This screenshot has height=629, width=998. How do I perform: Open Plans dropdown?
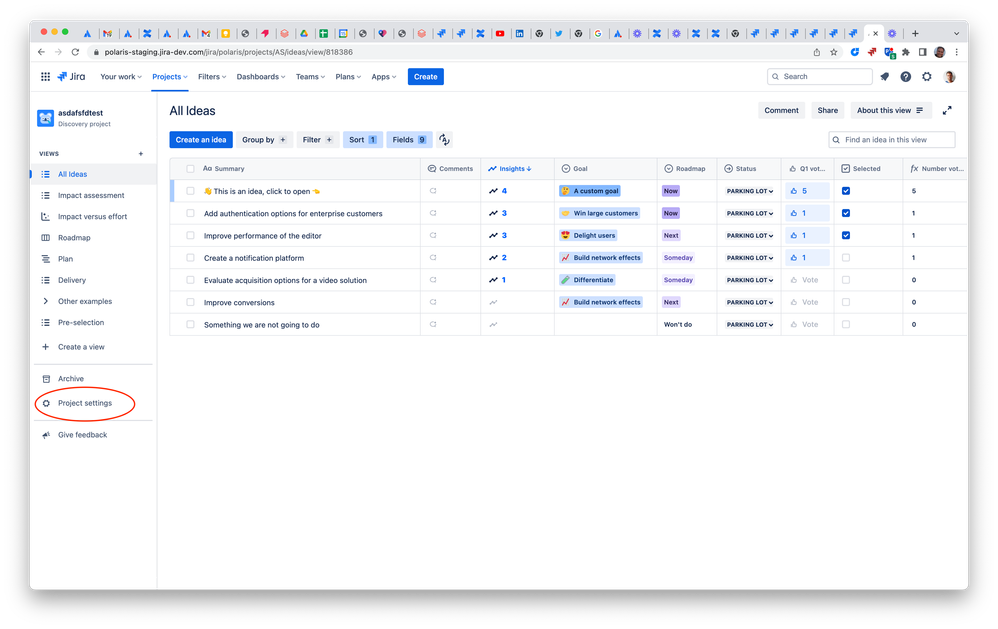pyautogui.click(x=348, y=76)
